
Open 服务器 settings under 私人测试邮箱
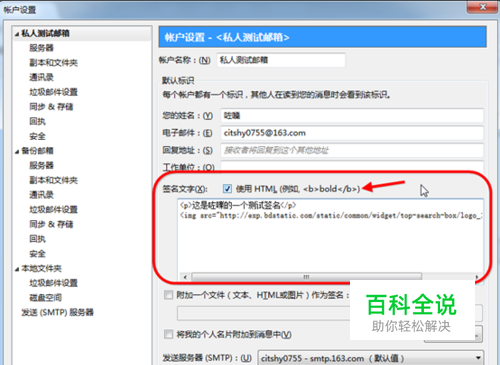(x=41, y=48)
